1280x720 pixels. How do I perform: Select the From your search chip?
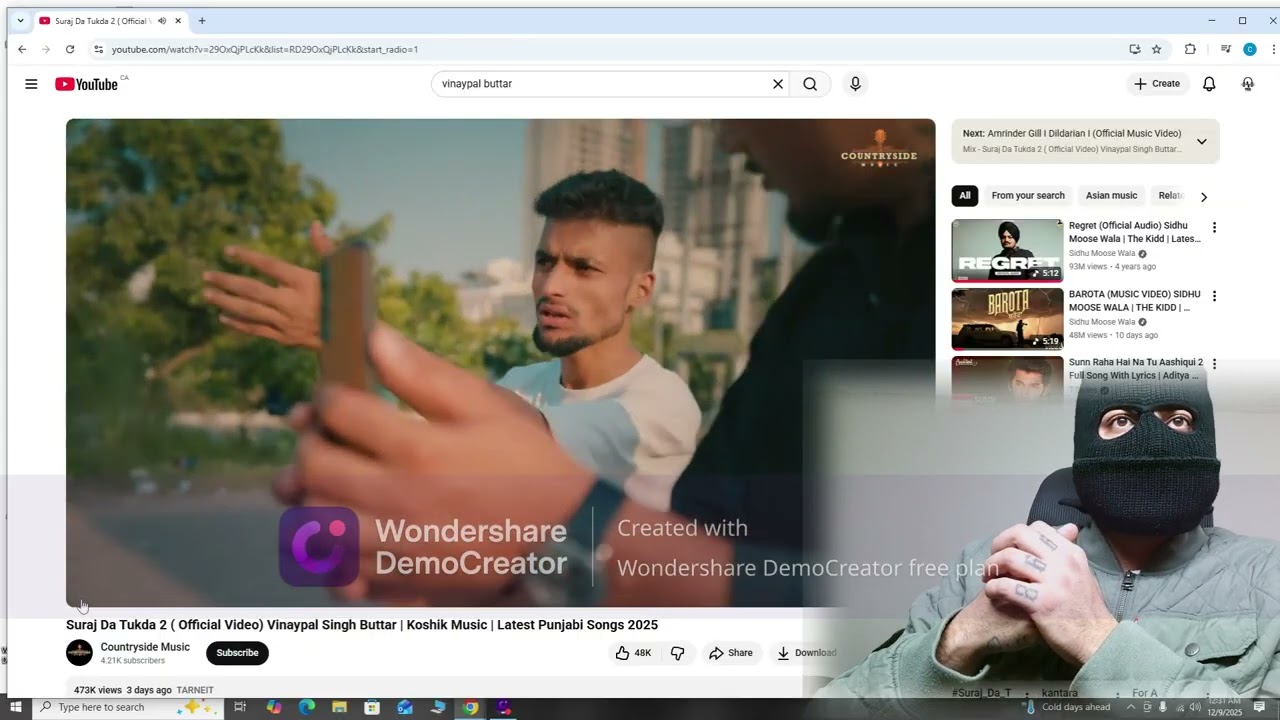tap(1028, 196)
